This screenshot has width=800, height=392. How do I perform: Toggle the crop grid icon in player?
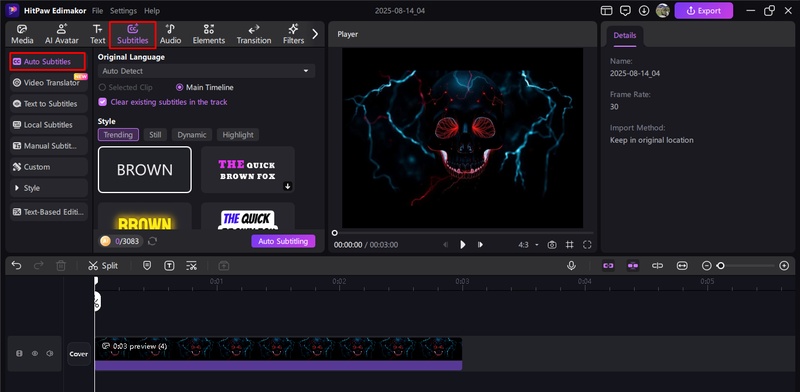(570, 245)
